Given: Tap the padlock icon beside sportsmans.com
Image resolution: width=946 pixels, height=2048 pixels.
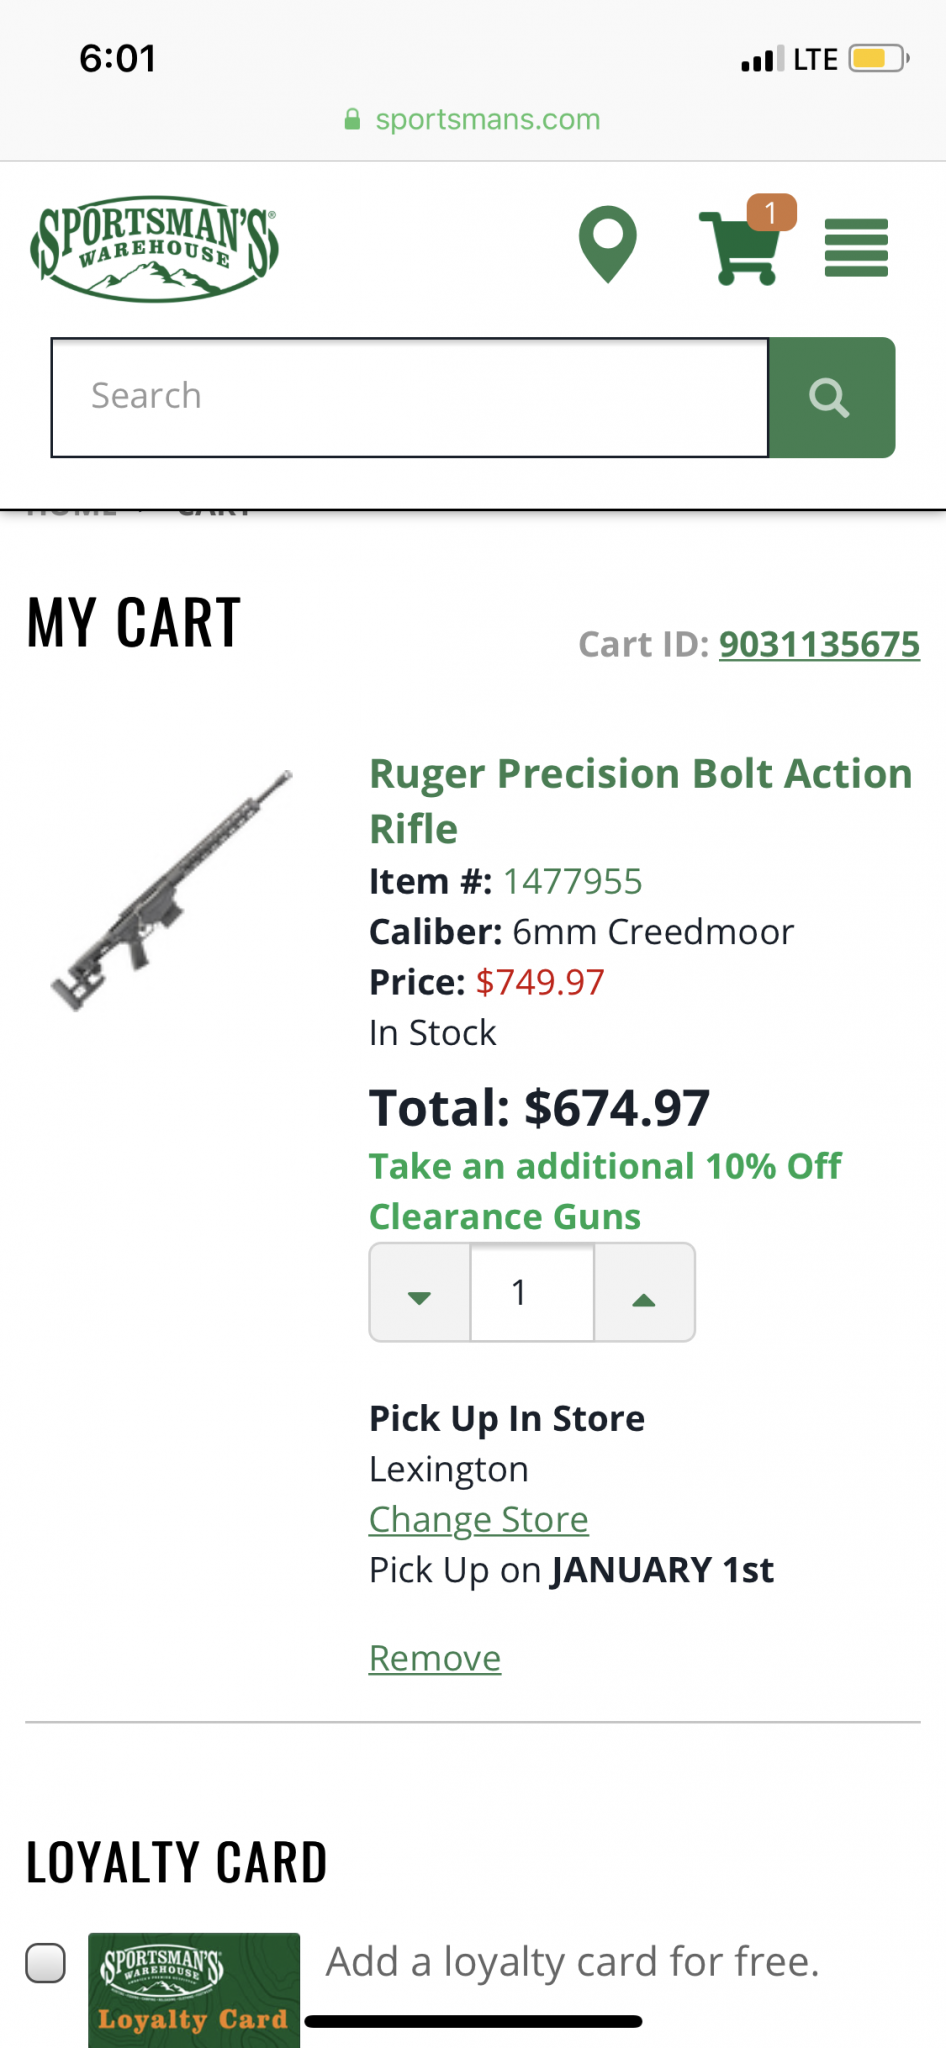Looking at the screenshot, I should click(352, 120).
